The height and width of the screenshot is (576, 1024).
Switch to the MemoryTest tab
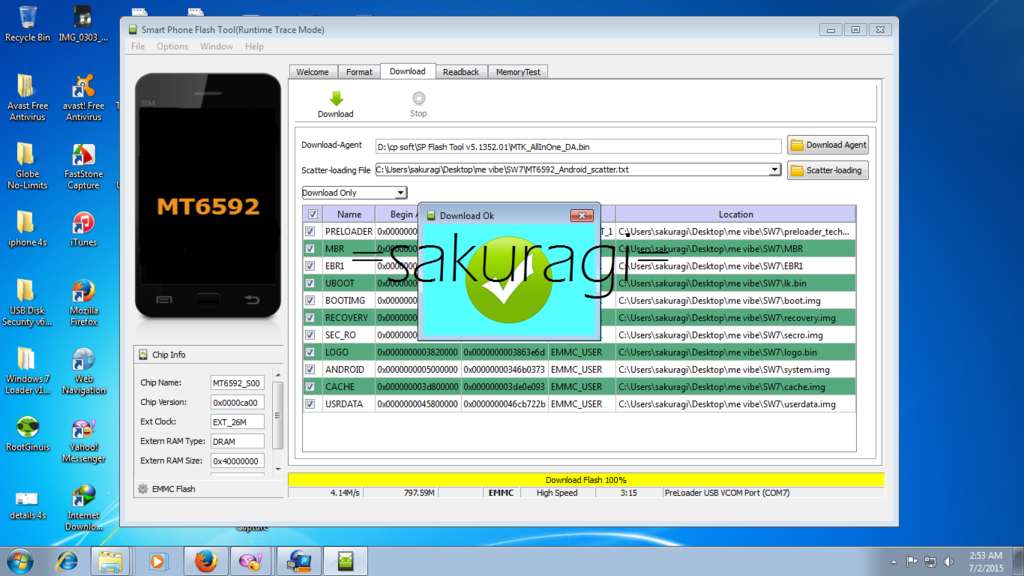point(518,72)
